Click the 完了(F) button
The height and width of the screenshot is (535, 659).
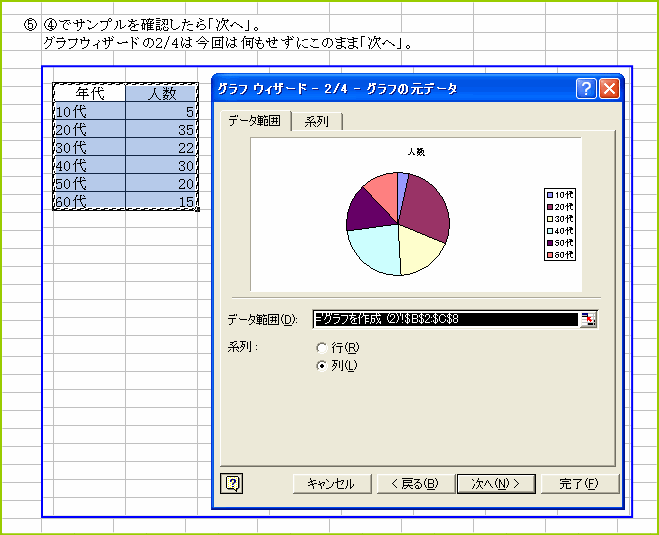click(580, 484)
